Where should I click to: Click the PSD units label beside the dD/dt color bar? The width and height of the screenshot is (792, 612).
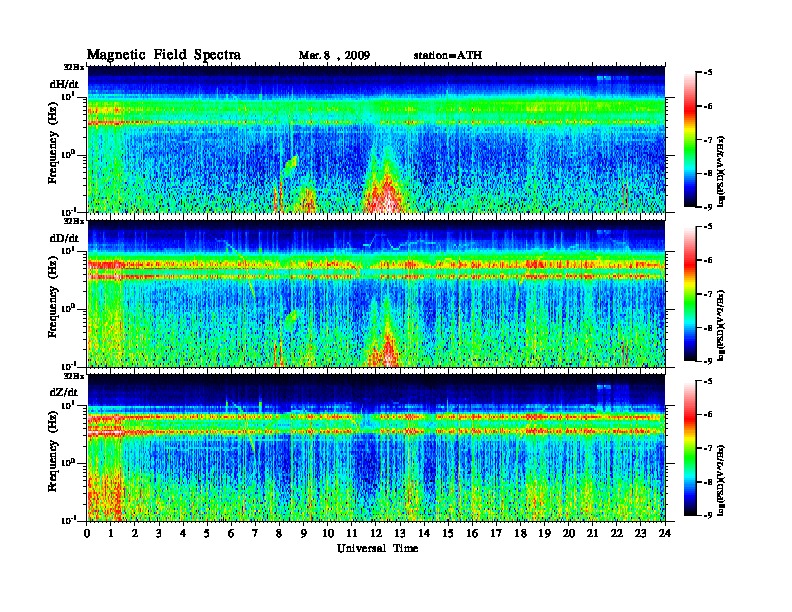click(x=721, y=325)
